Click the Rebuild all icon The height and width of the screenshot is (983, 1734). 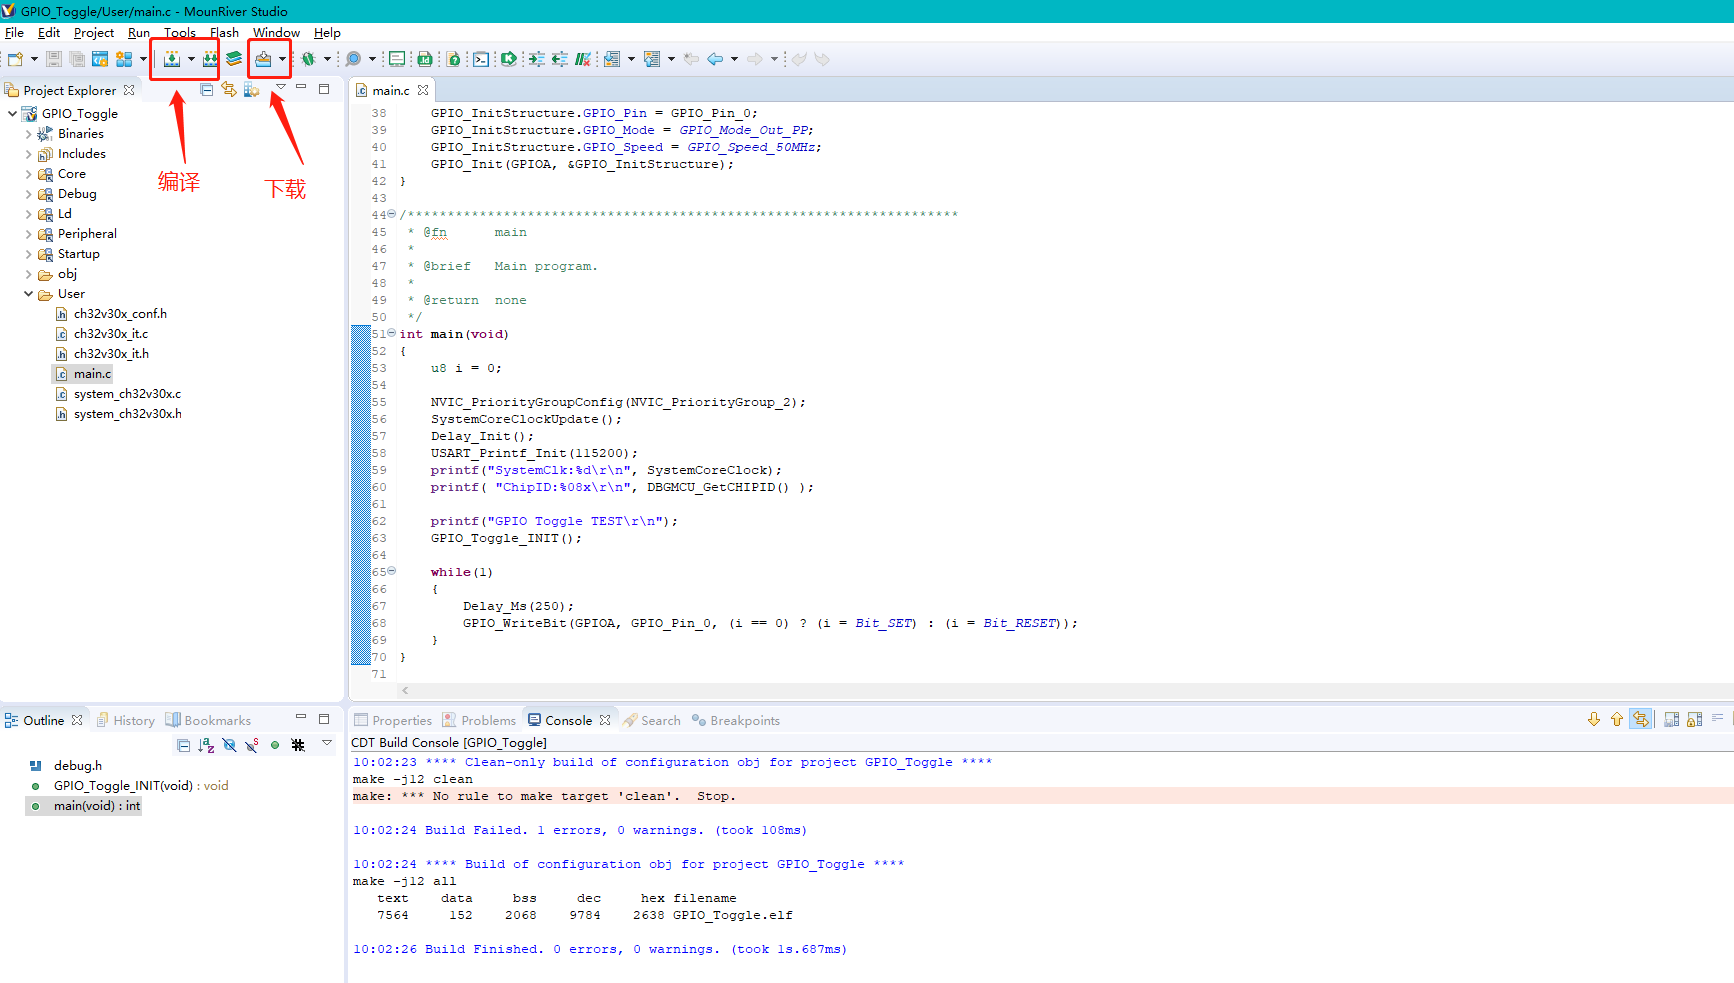click(210, 59)
